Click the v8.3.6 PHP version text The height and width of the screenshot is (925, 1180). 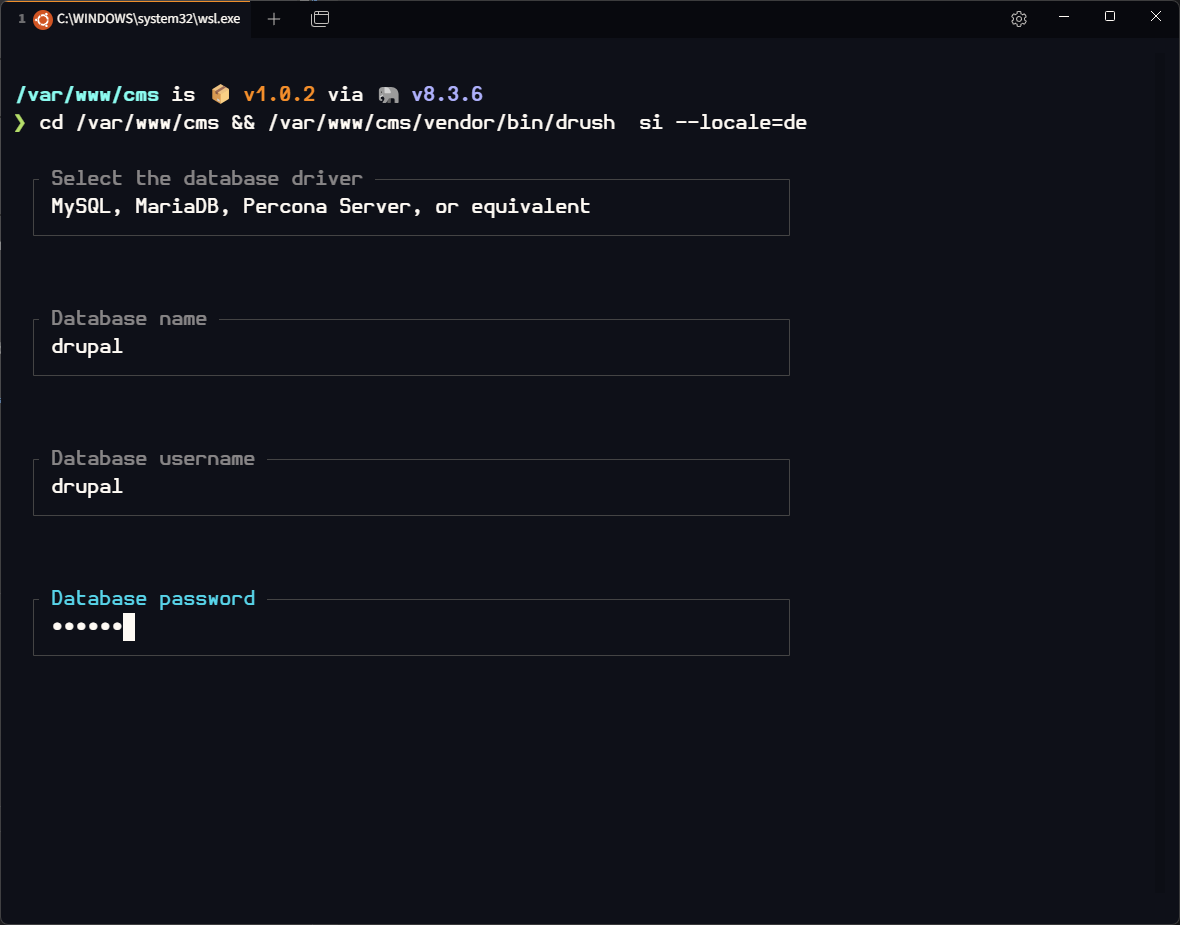pyautogui.click(x=447, y=95)
